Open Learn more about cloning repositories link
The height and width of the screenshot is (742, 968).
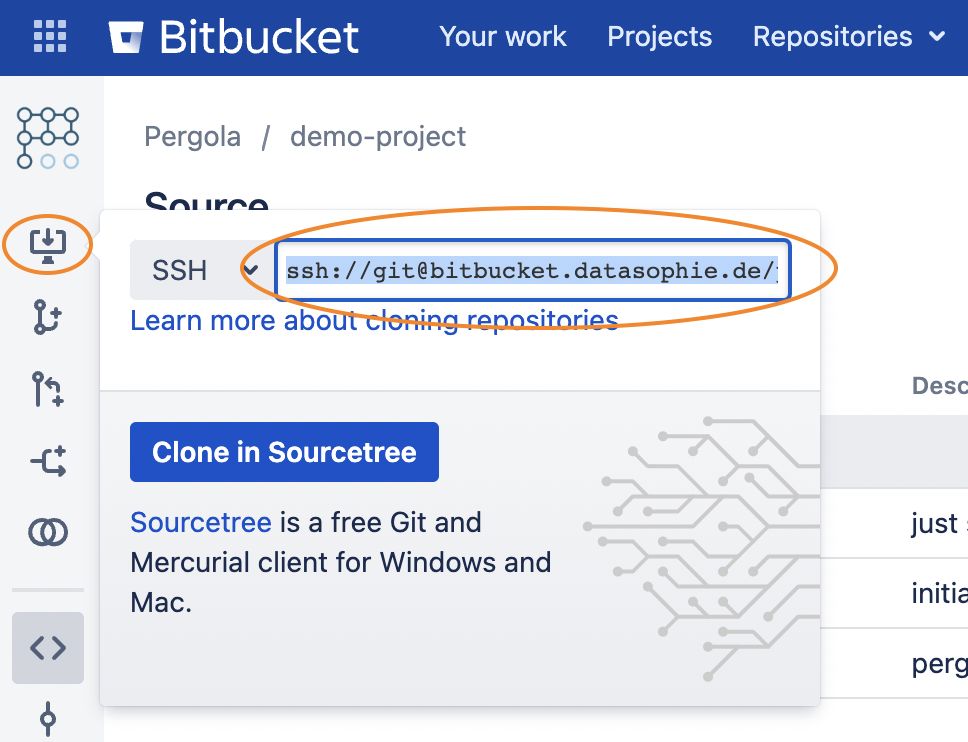(x=374, y=320)
